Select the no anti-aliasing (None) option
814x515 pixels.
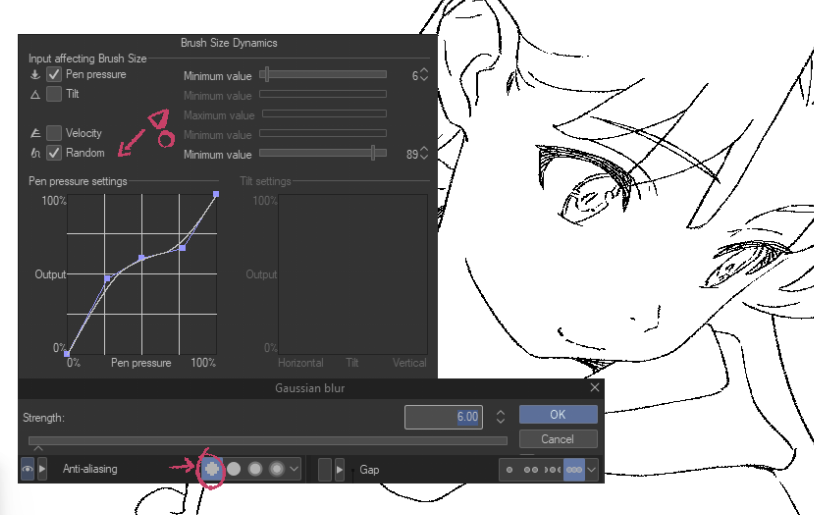[211, 469]
